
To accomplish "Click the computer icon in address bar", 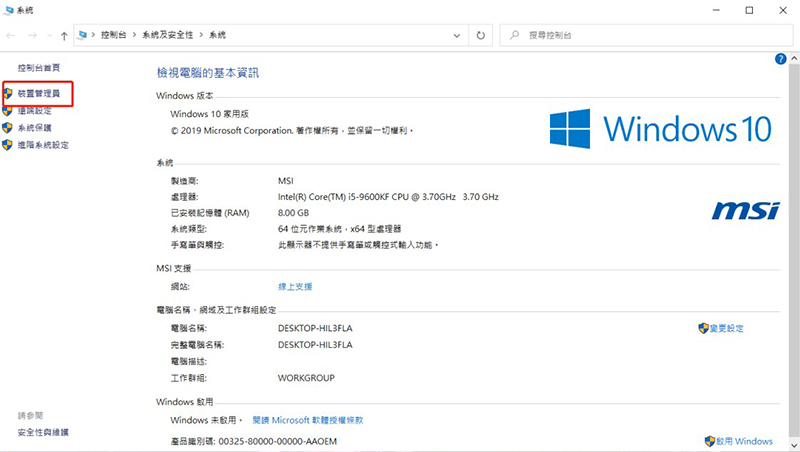I will point(82,35).
